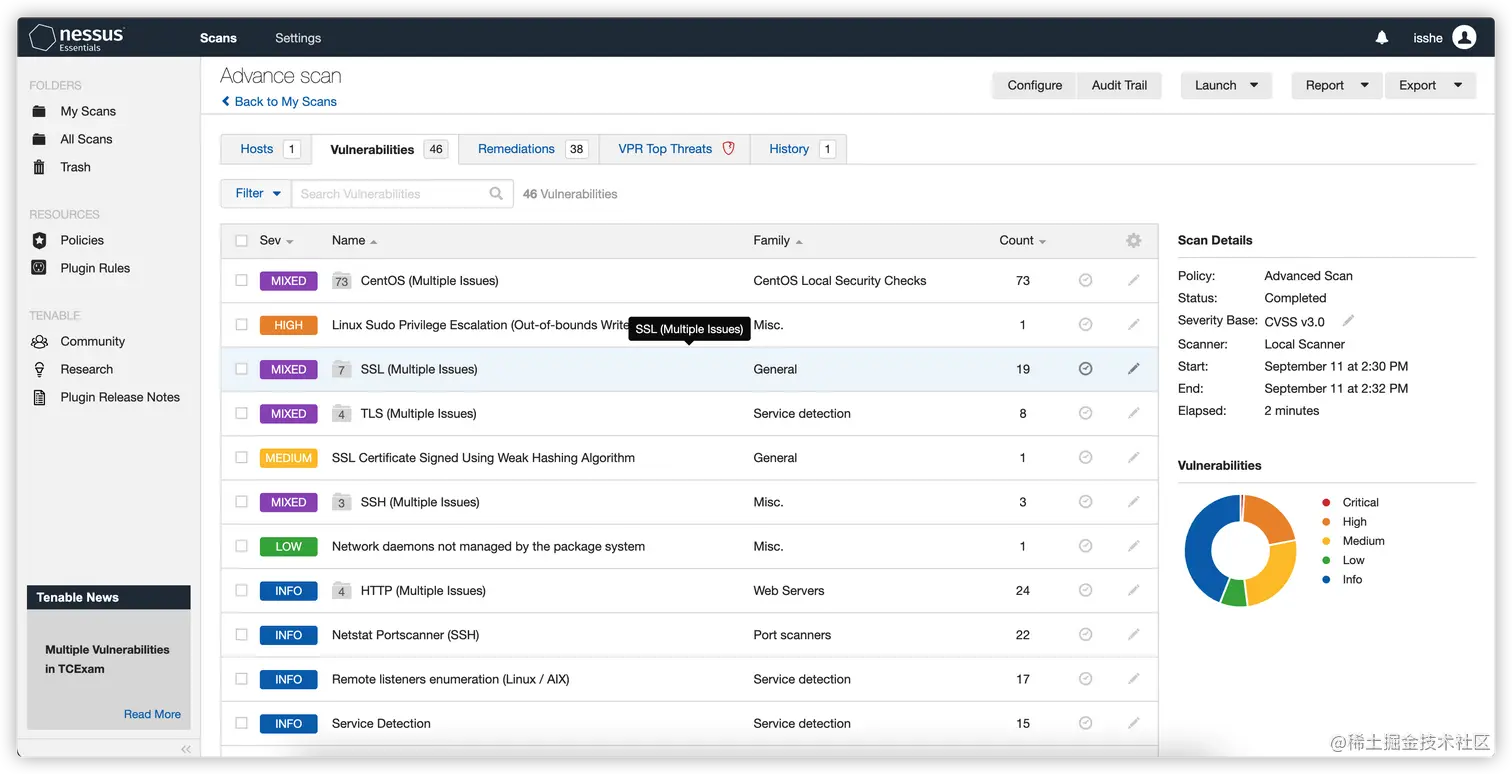Viewport: 1512px width, 774px height.
Task: Click the circle check icon in TLS row
Action: tap(1085, 413)
